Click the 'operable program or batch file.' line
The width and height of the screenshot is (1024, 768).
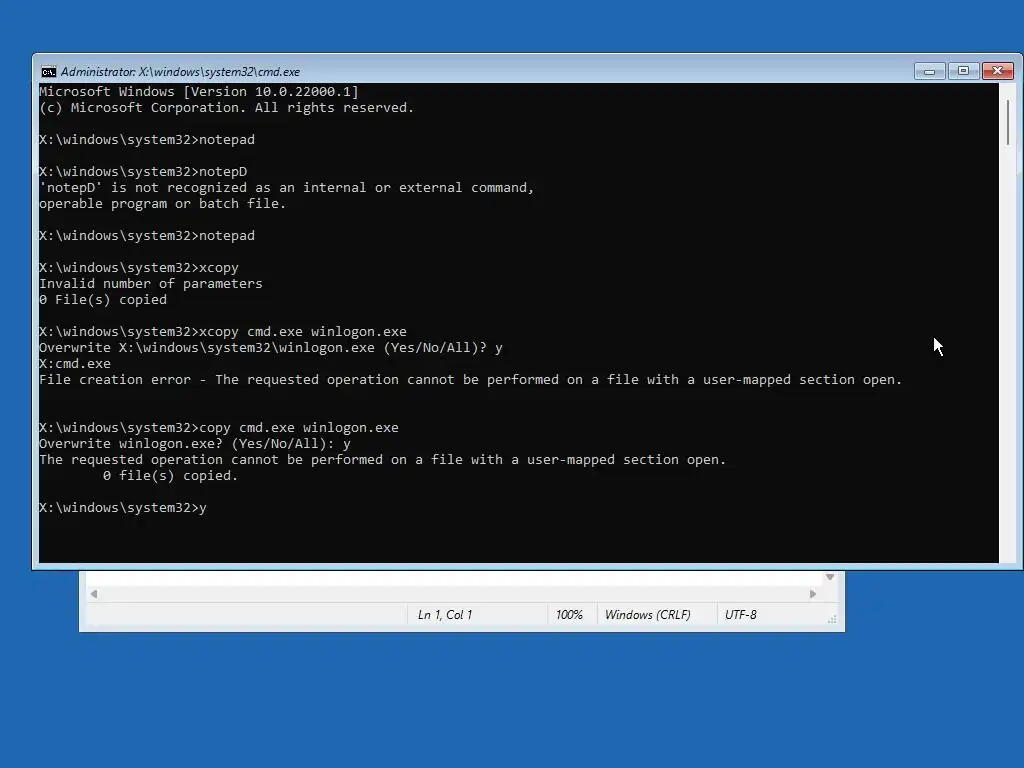163,204
